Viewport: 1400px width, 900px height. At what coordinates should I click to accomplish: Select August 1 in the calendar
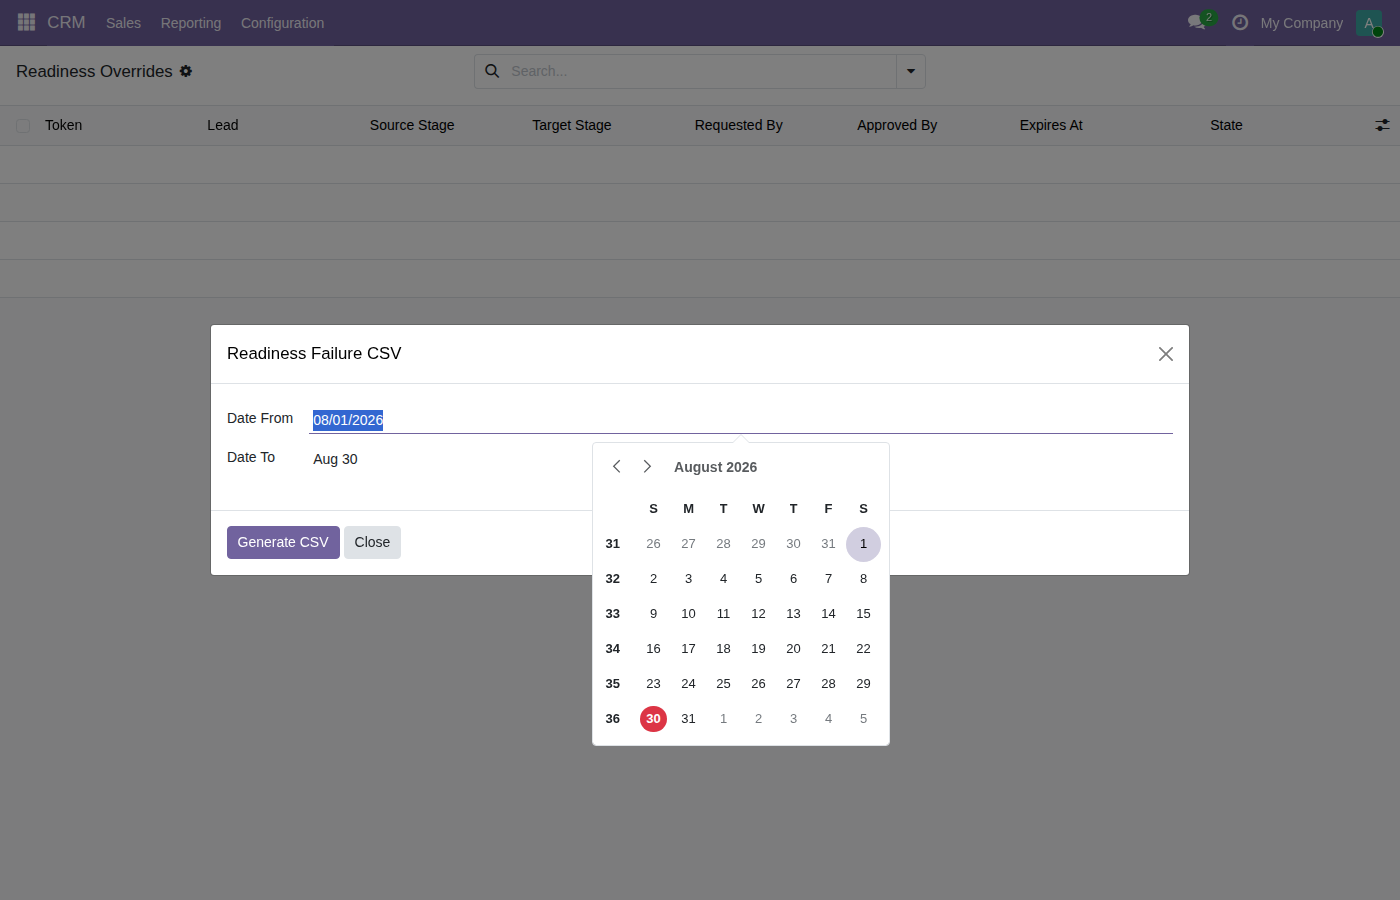pyautogui.click(x=863, y=544)
